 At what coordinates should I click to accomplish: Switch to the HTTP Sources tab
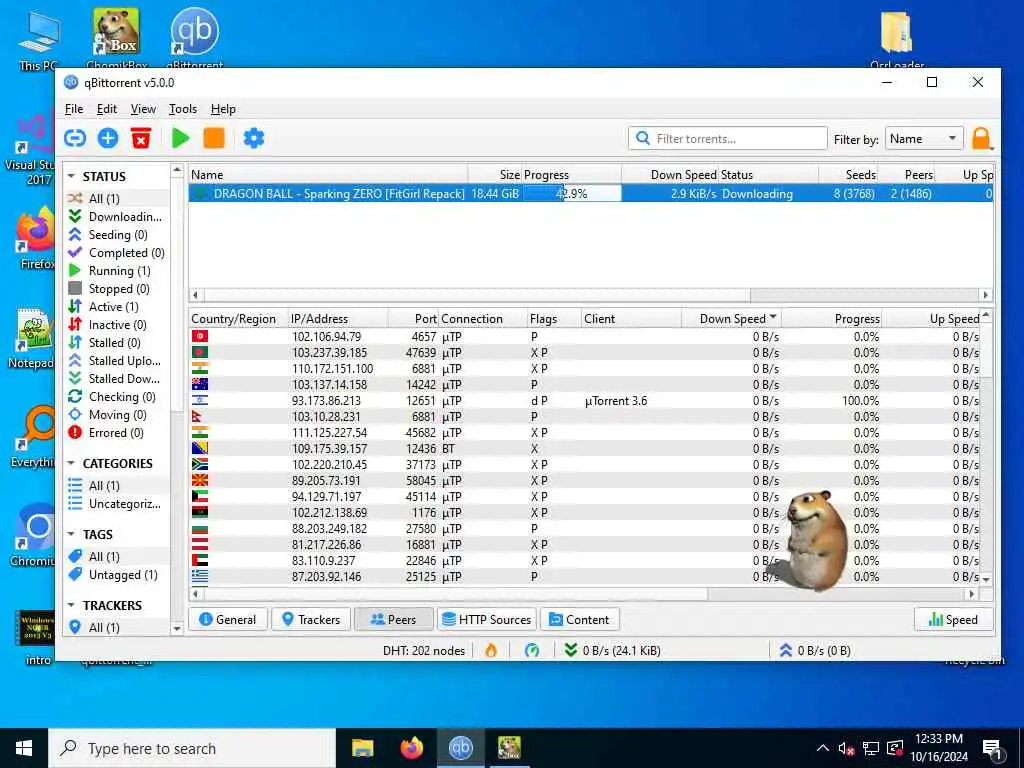coord(487,619)
